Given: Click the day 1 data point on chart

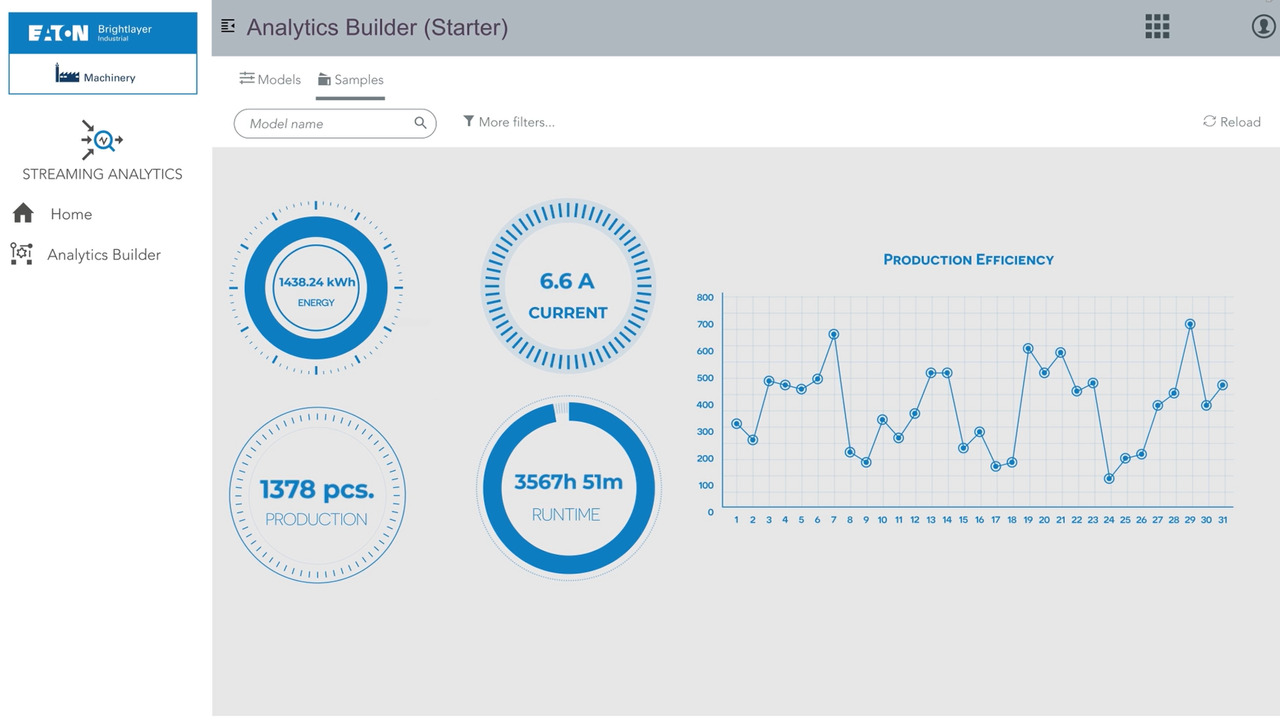Looking at the screenshot, I should (737, 424).
